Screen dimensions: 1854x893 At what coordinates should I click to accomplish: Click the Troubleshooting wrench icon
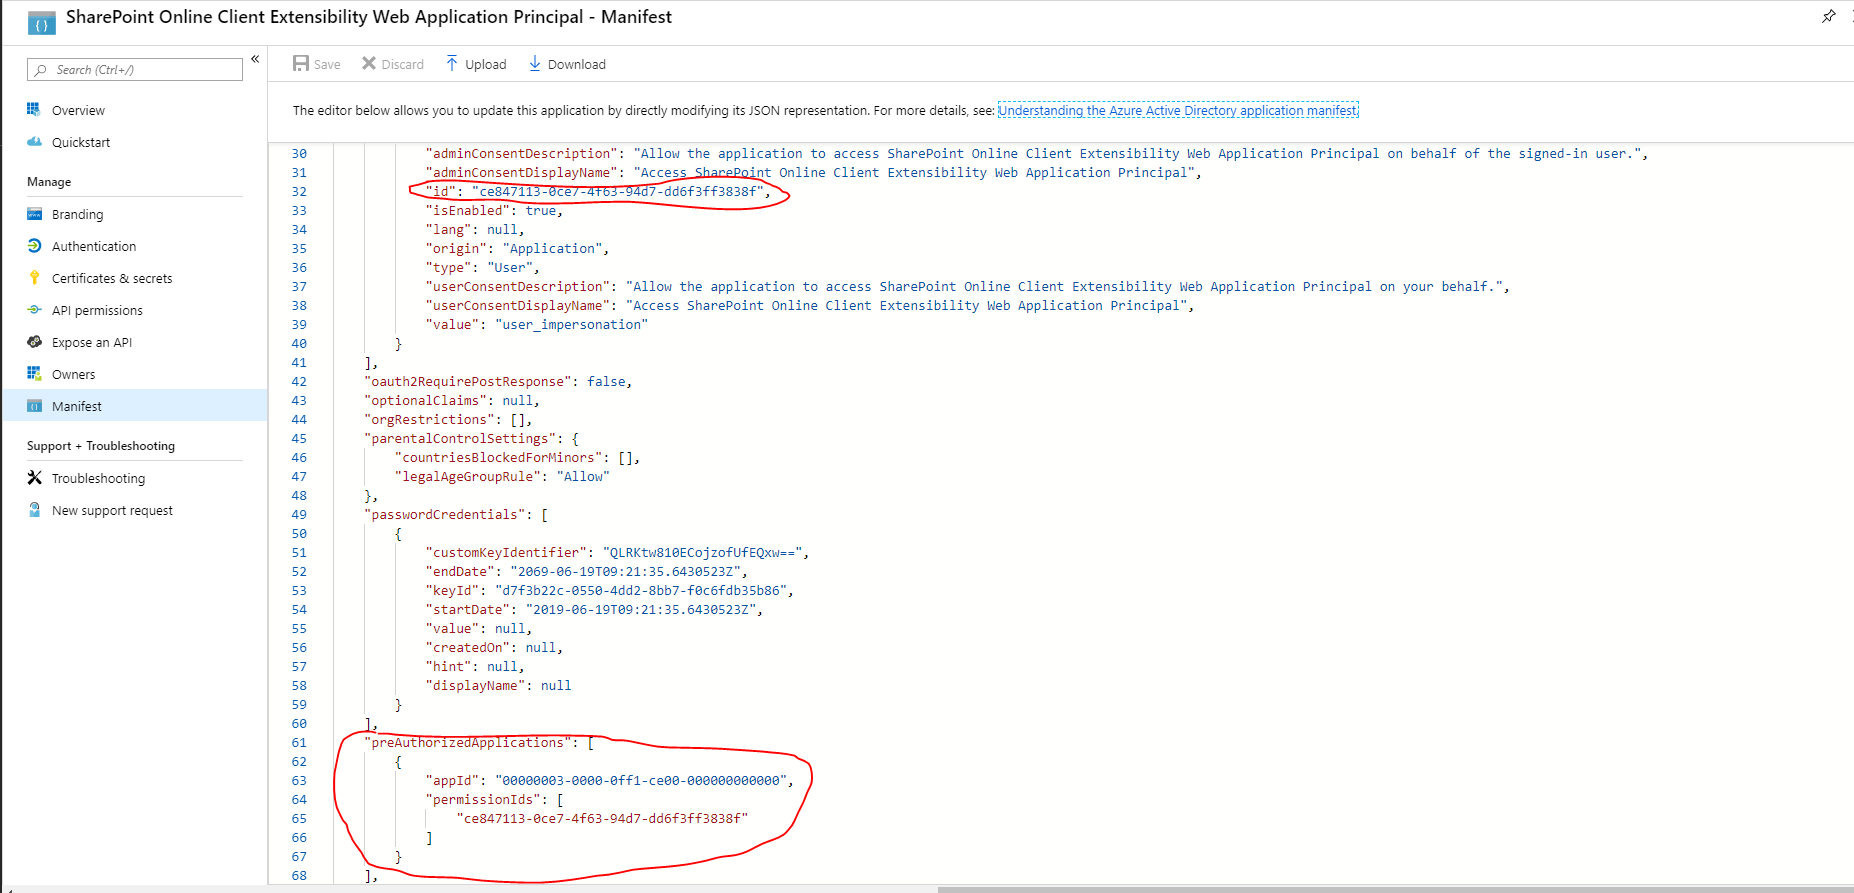(34, 478)
